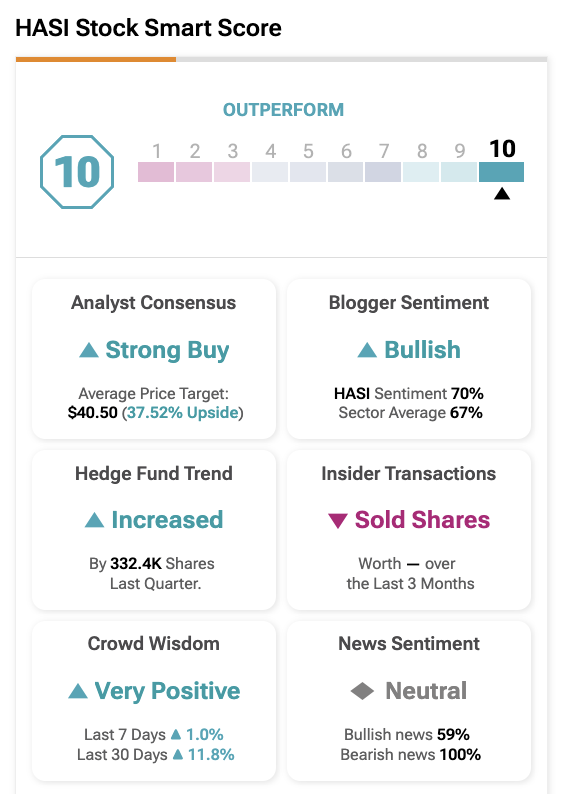
Task: Click the Strong Buy consensus label
Action: [x=167, y=350]
